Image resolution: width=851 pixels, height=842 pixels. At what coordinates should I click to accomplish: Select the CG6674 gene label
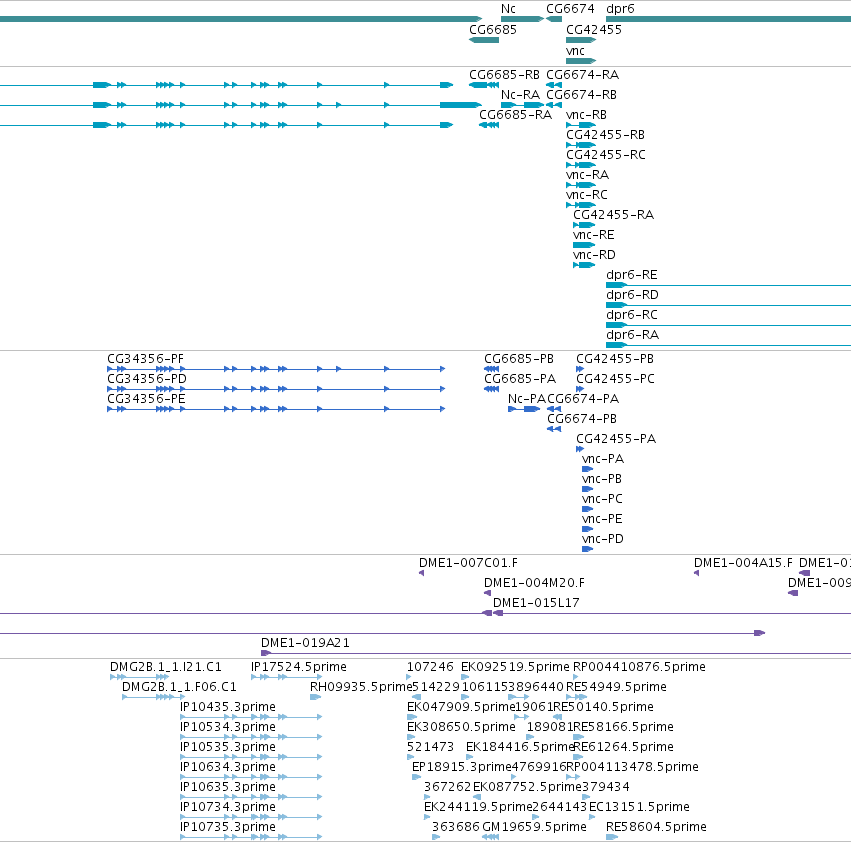tap(570, 9)
